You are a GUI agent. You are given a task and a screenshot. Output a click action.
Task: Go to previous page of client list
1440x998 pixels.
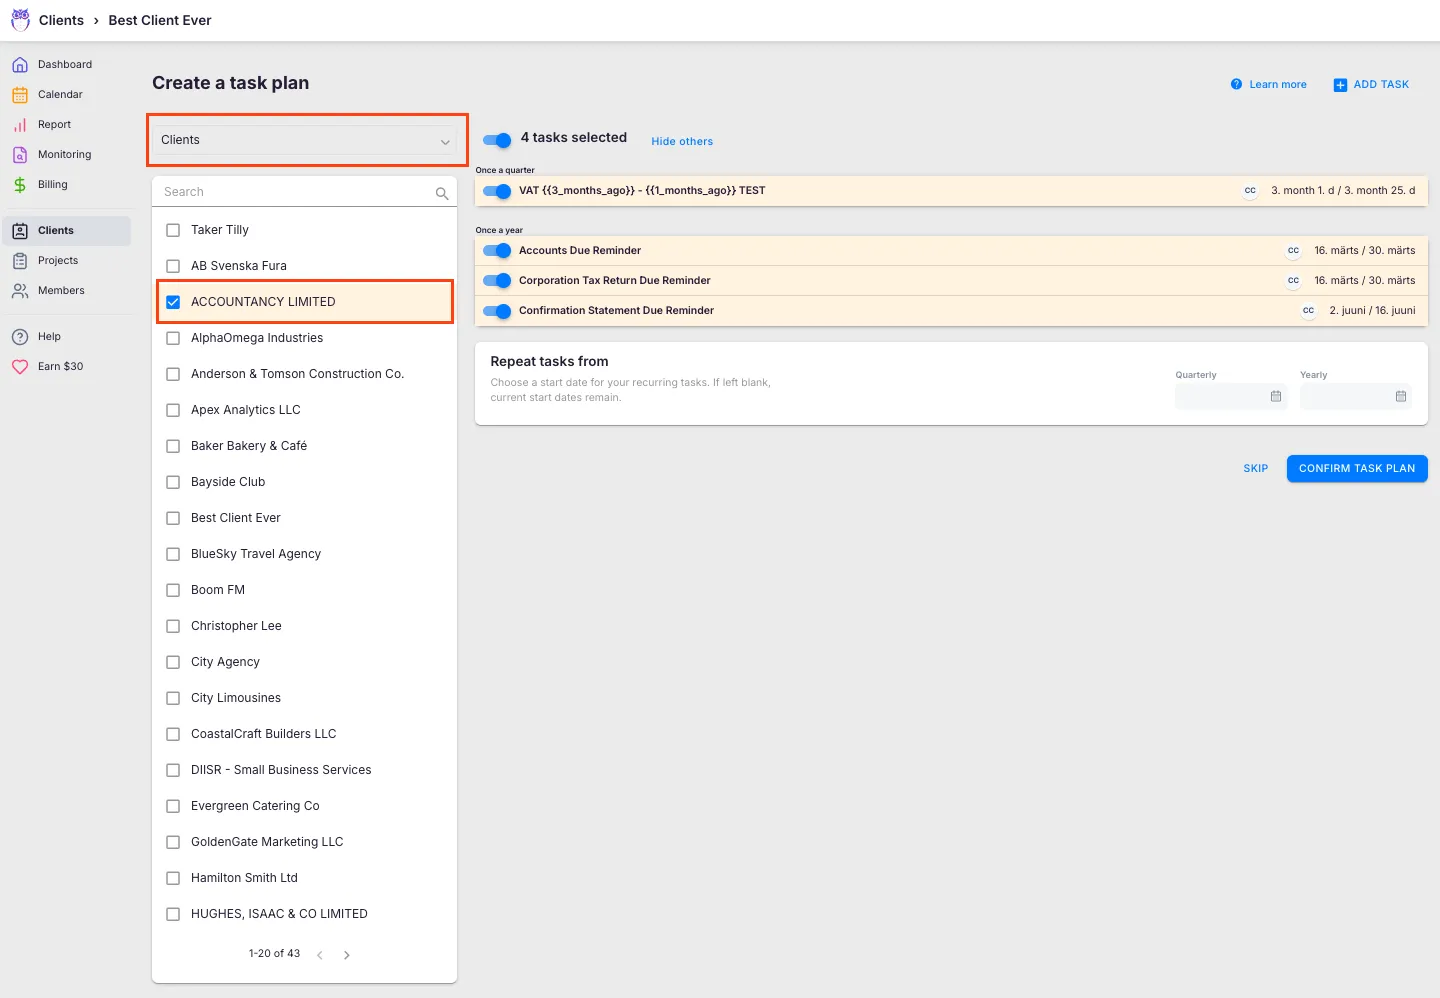tap(320, 955)
